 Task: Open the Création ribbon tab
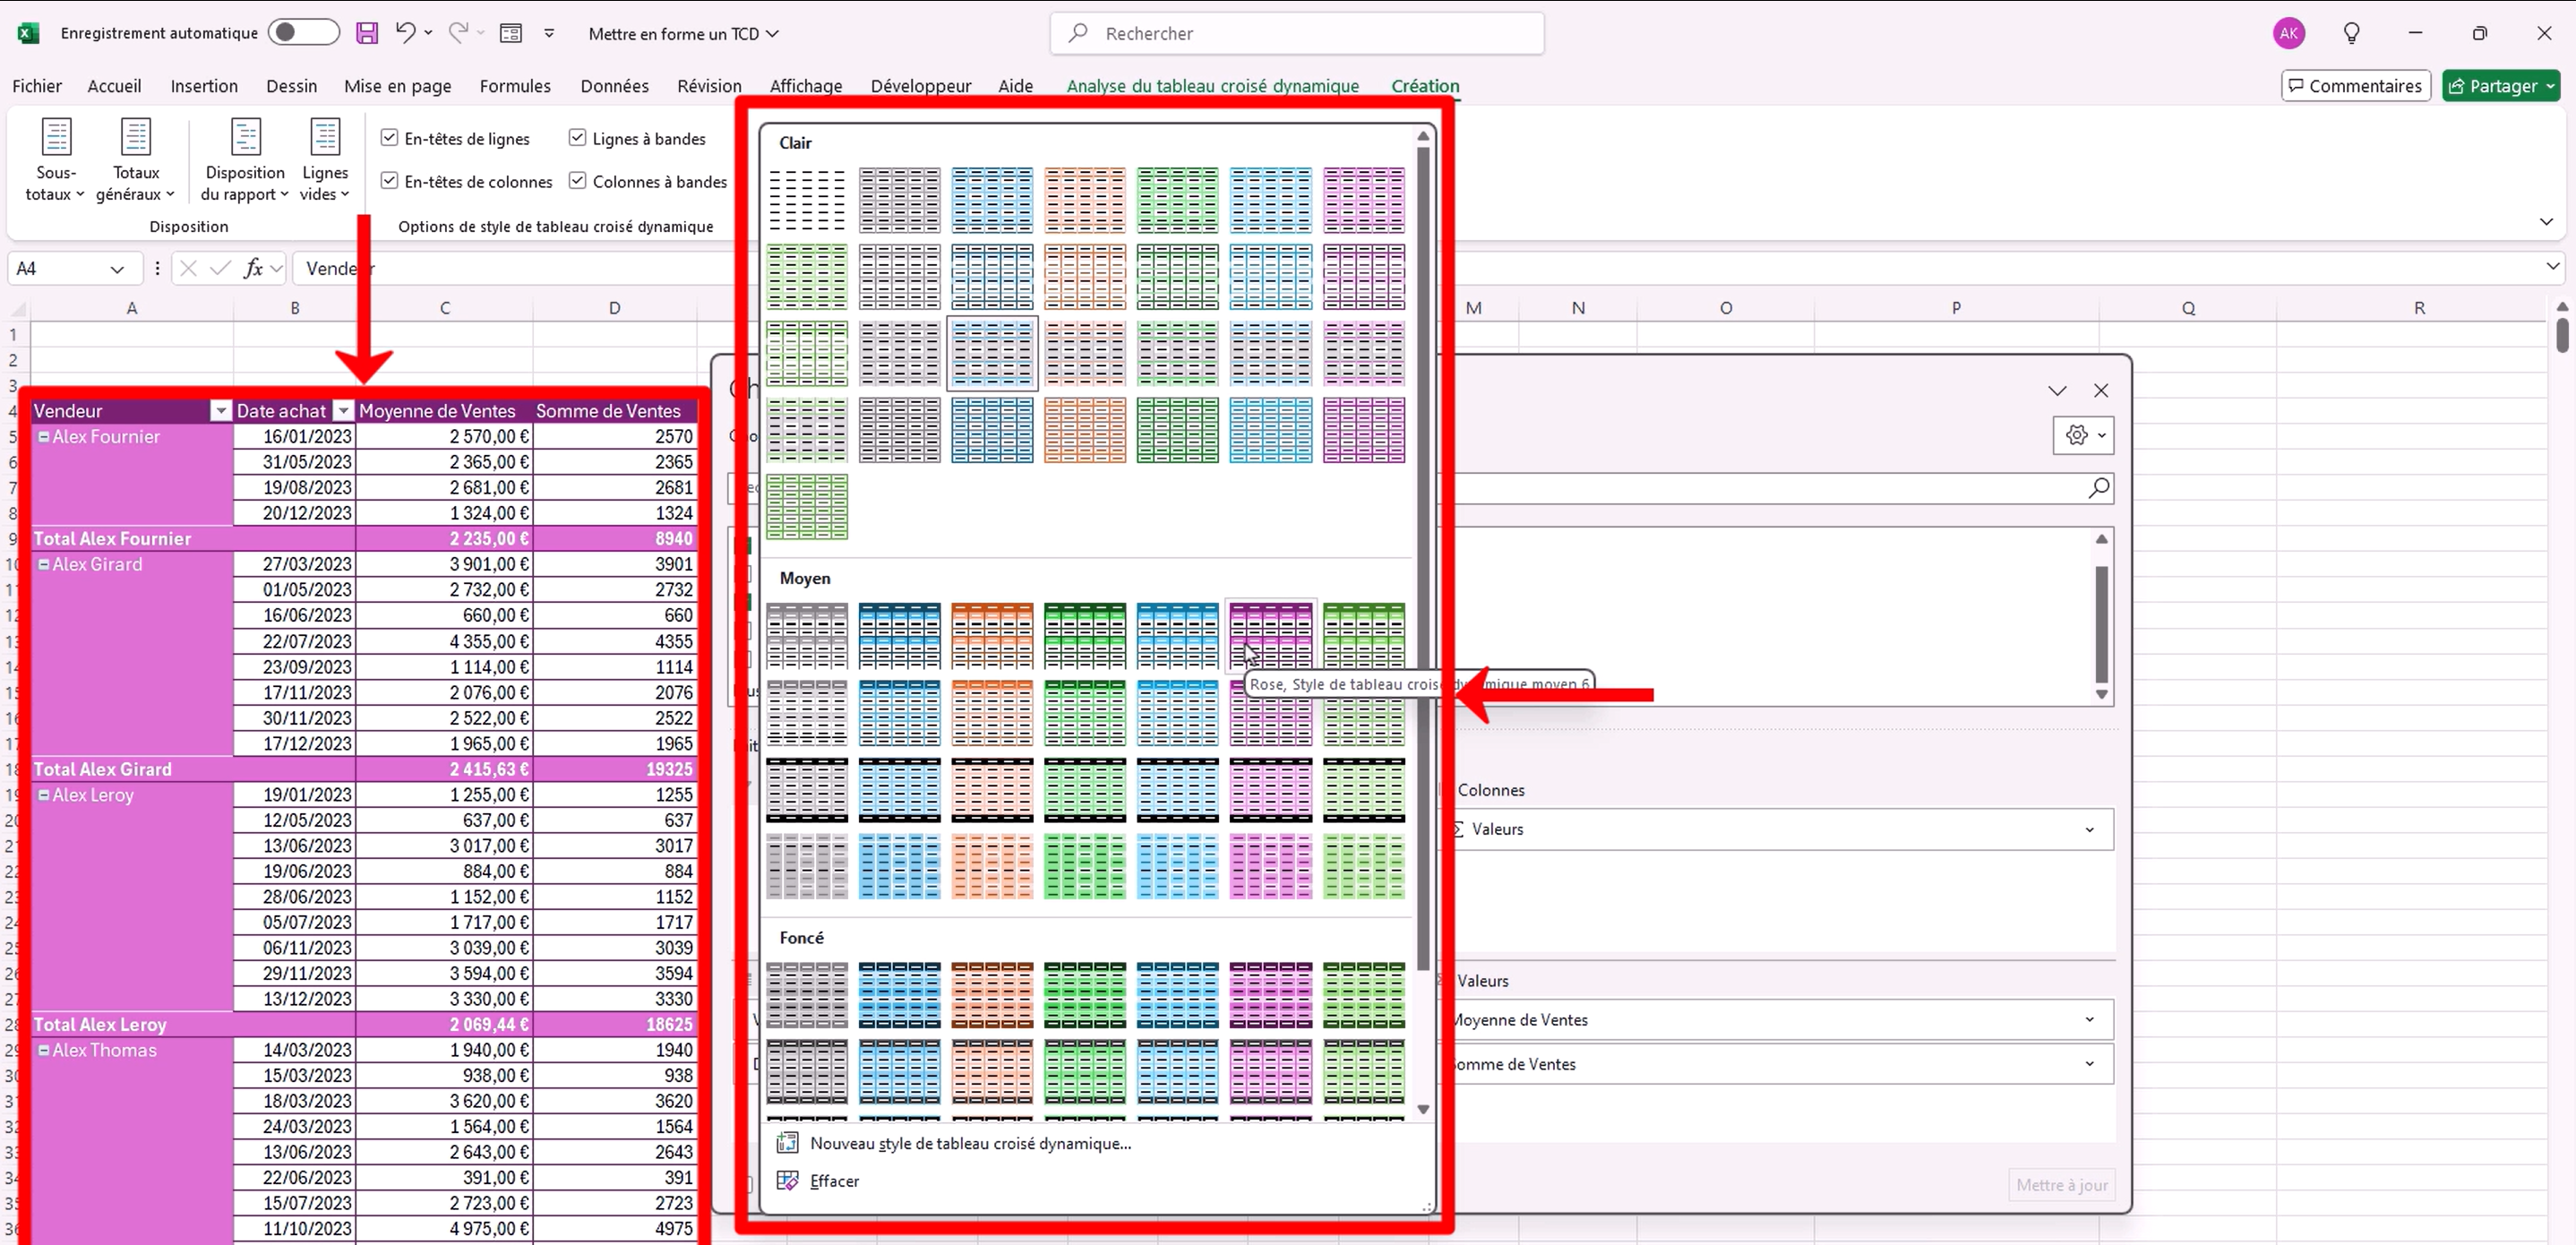click(1424, 86)
